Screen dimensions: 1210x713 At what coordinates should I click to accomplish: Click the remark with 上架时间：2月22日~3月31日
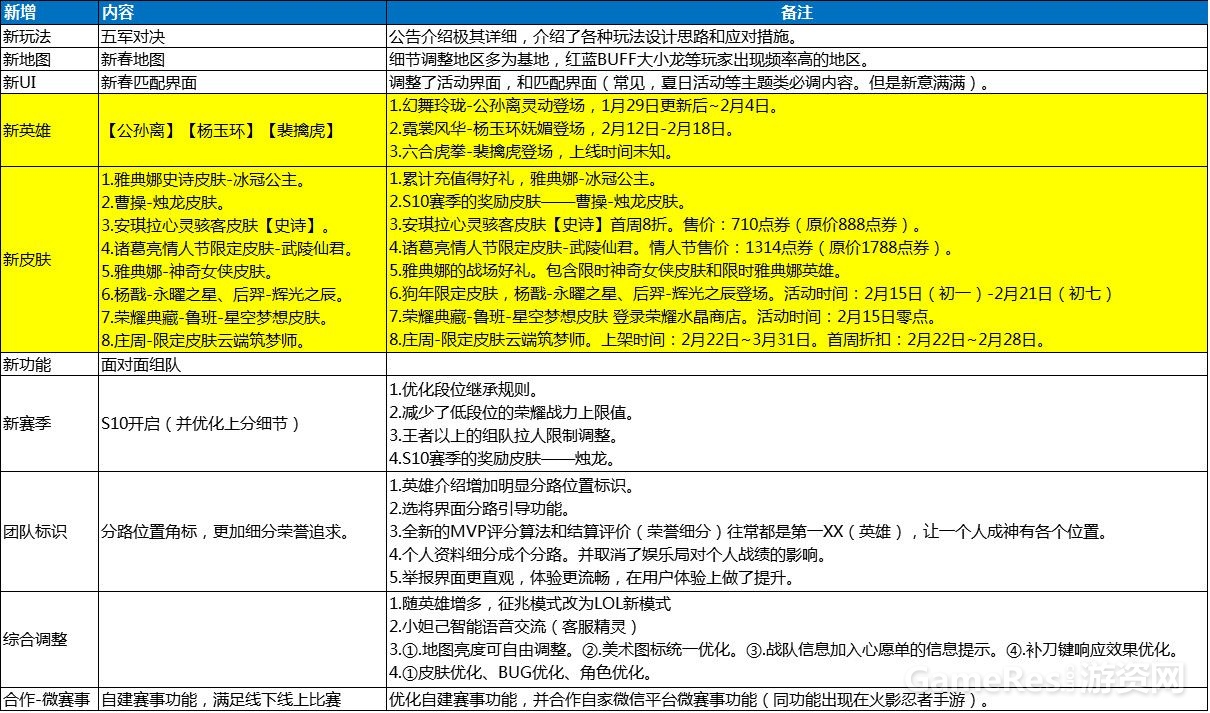pyautogui.click(x=717, y=340)
